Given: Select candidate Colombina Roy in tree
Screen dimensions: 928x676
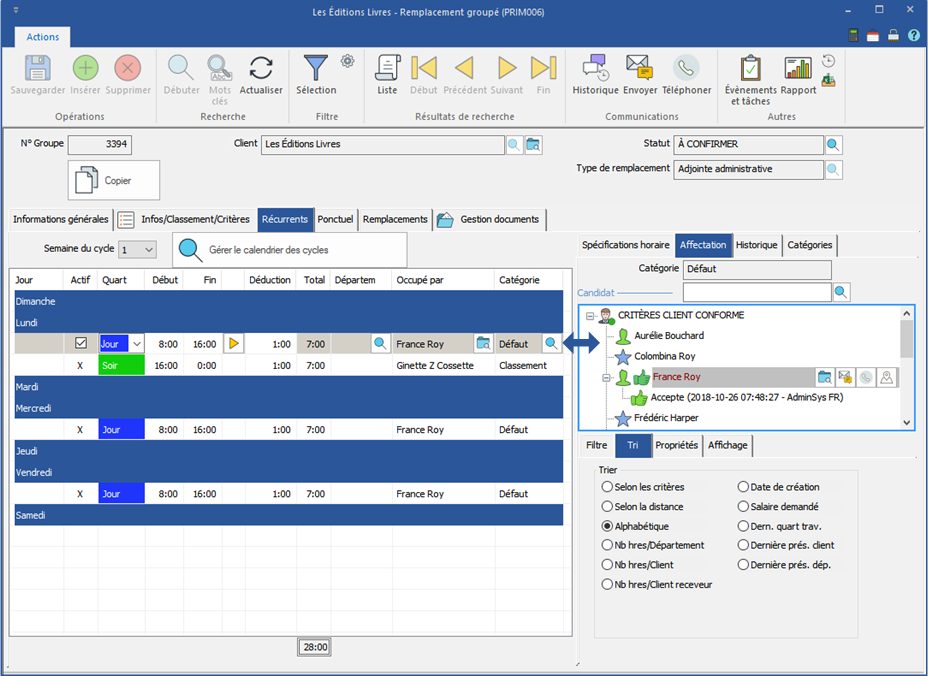Looking at the screenshot, I should pos(665,356).
